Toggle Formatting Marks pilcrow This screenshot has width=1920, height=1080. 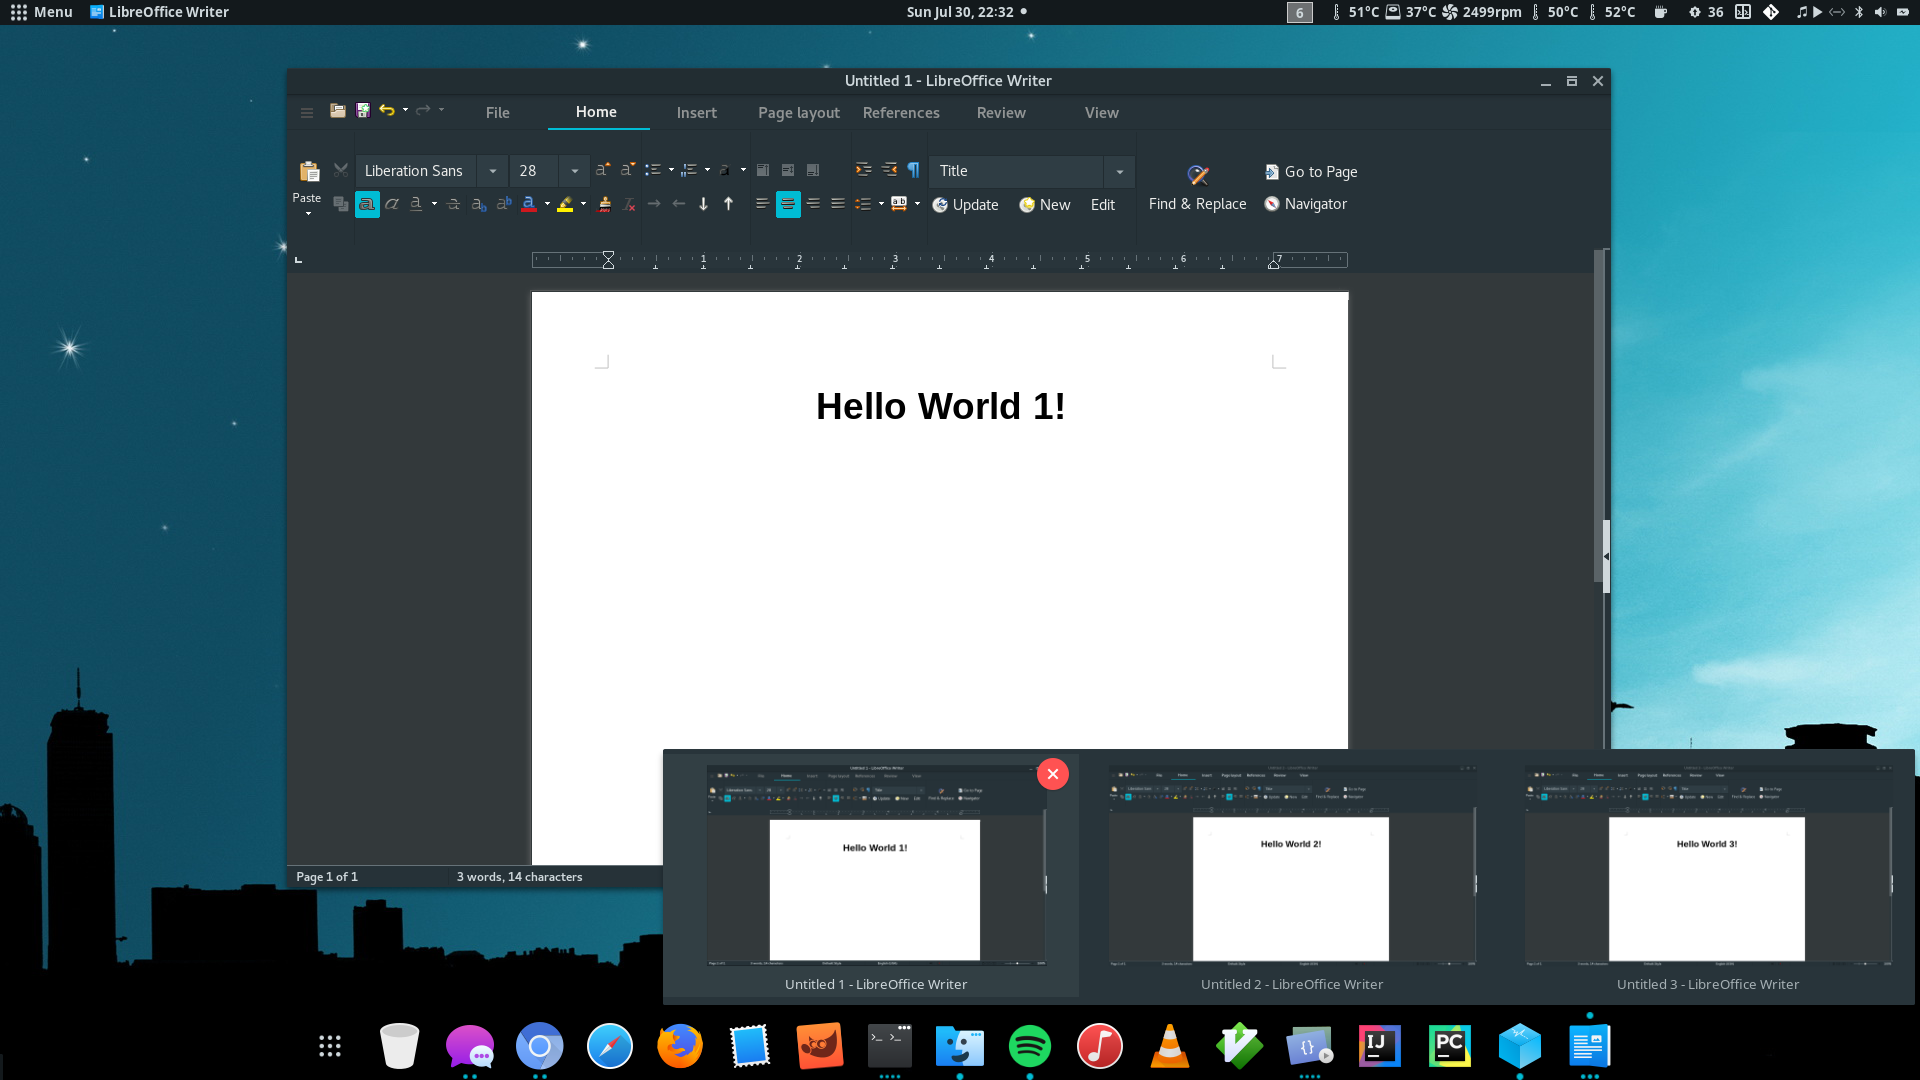click(913, 170)
